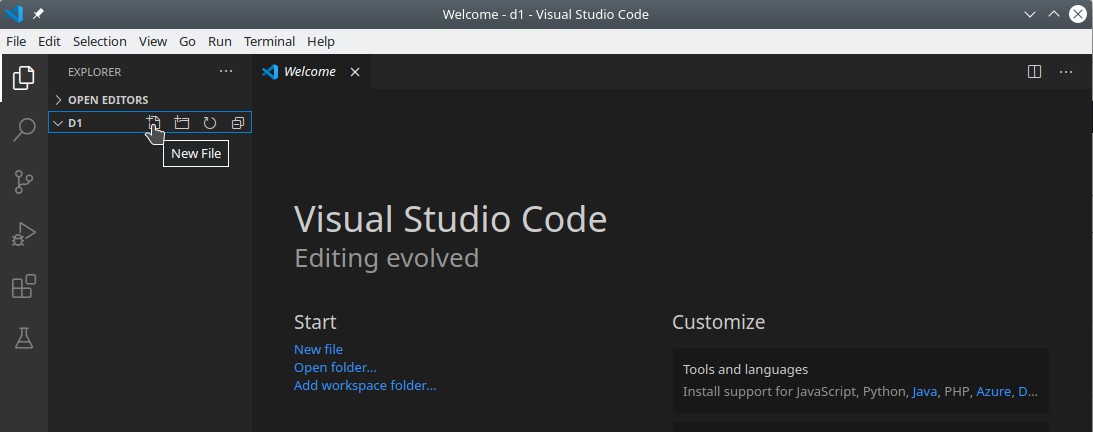Open the Testing flask view

24,339
